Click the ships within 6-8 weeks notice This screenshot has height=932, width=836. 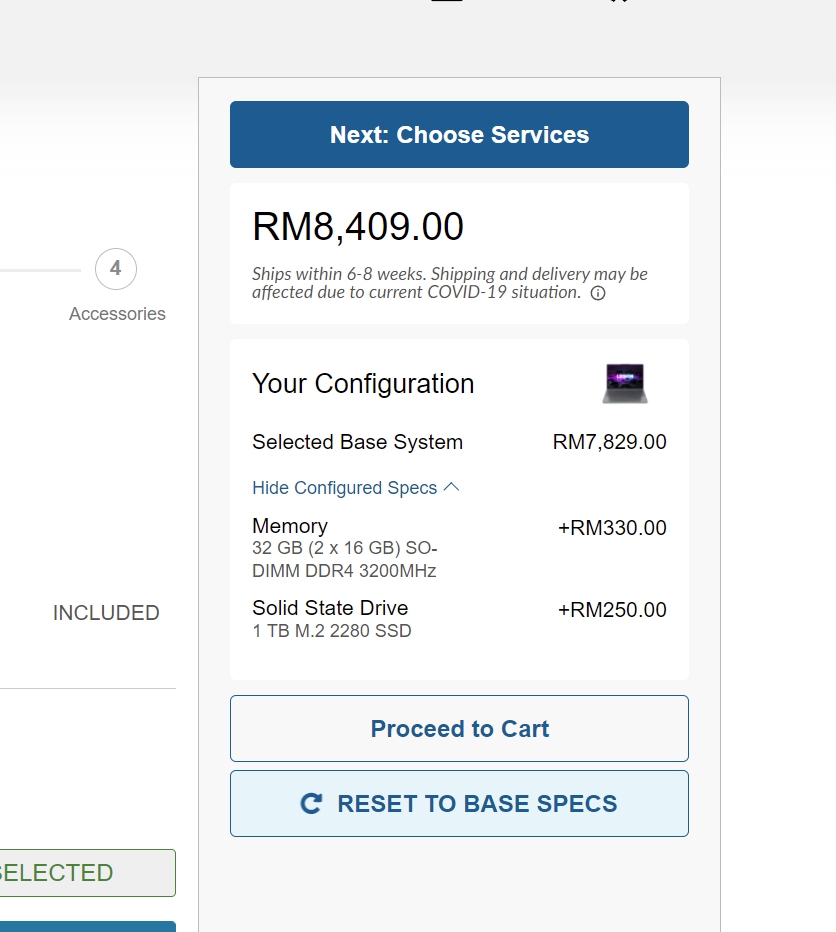(450, 283)
